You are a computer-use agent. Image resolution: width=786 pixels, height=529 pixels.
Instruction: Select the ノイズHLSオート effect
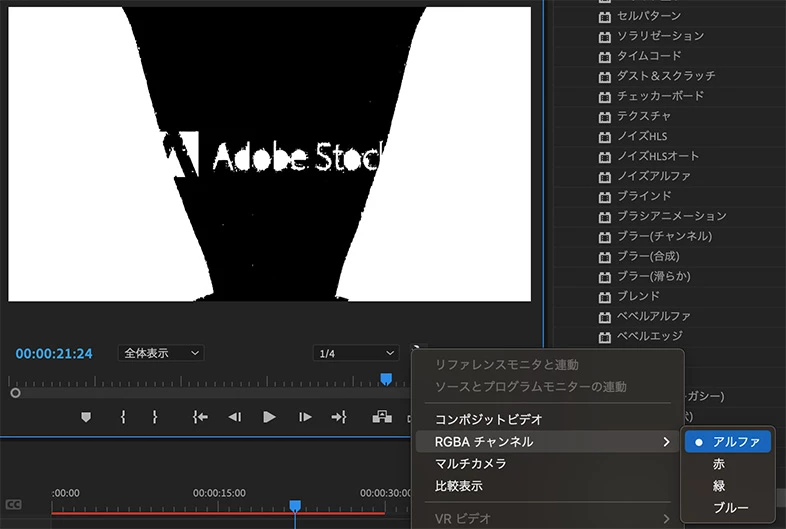[658, 156]
